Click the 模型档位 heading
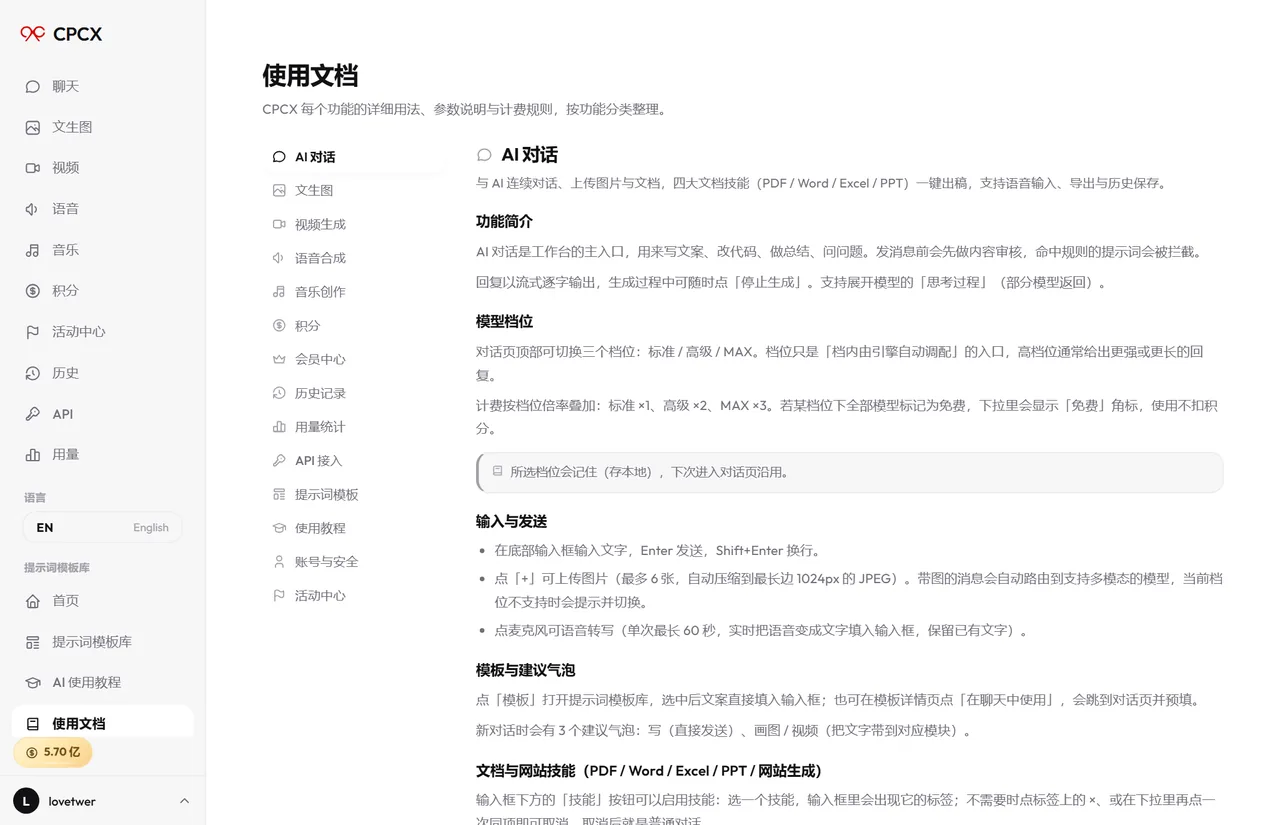Image resolution: width=1280 pixels, height=825 pixels. coord(504,321)
